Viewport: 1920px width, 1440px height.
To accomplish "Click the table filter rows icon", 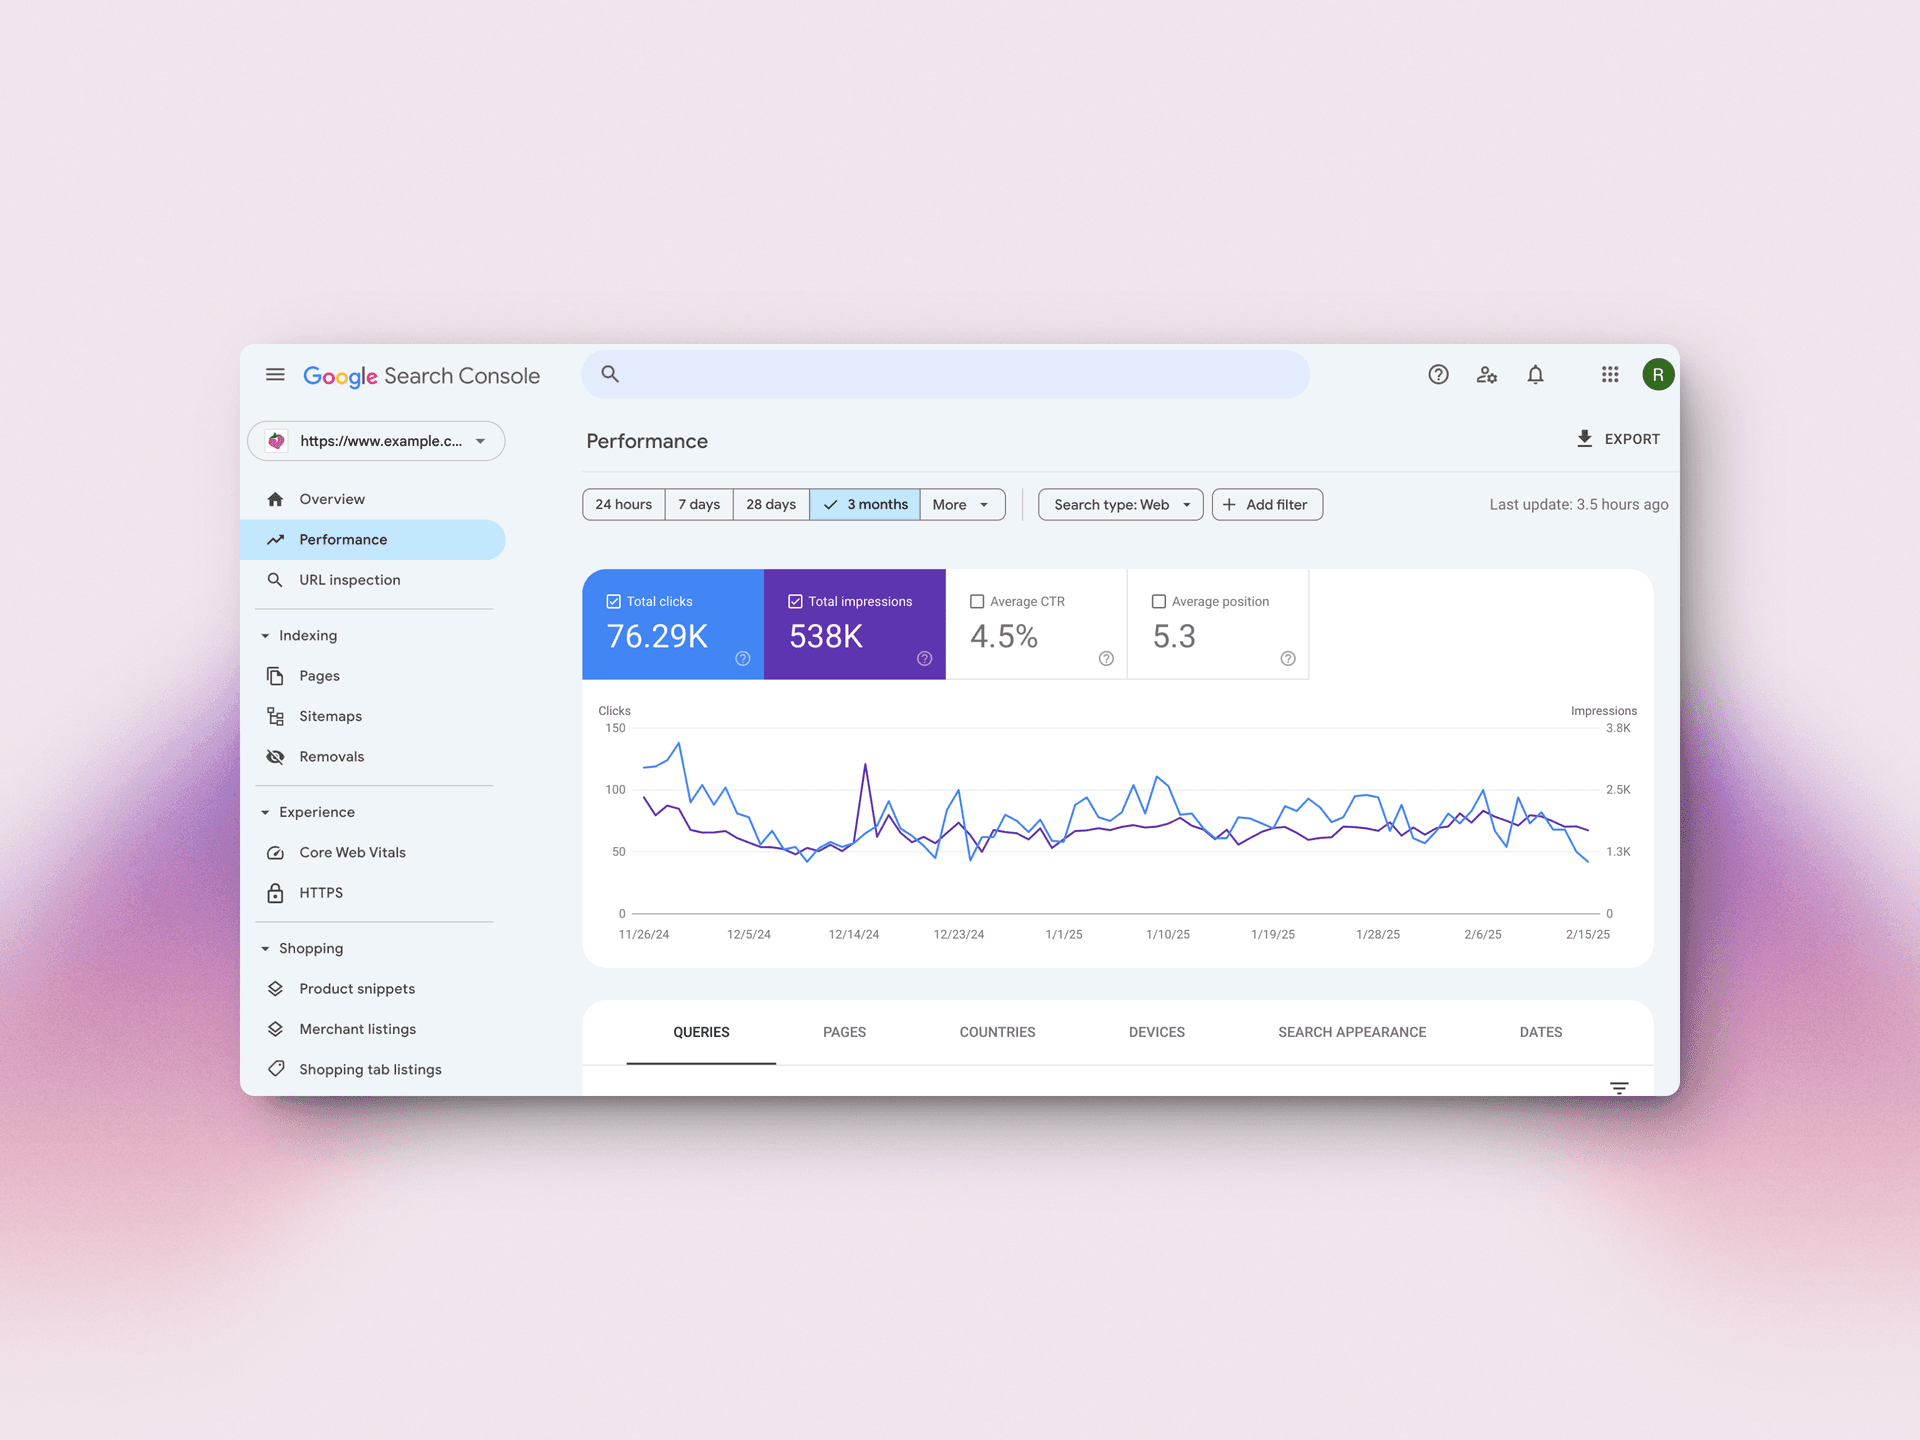I will click(x=1619, y=1088).
